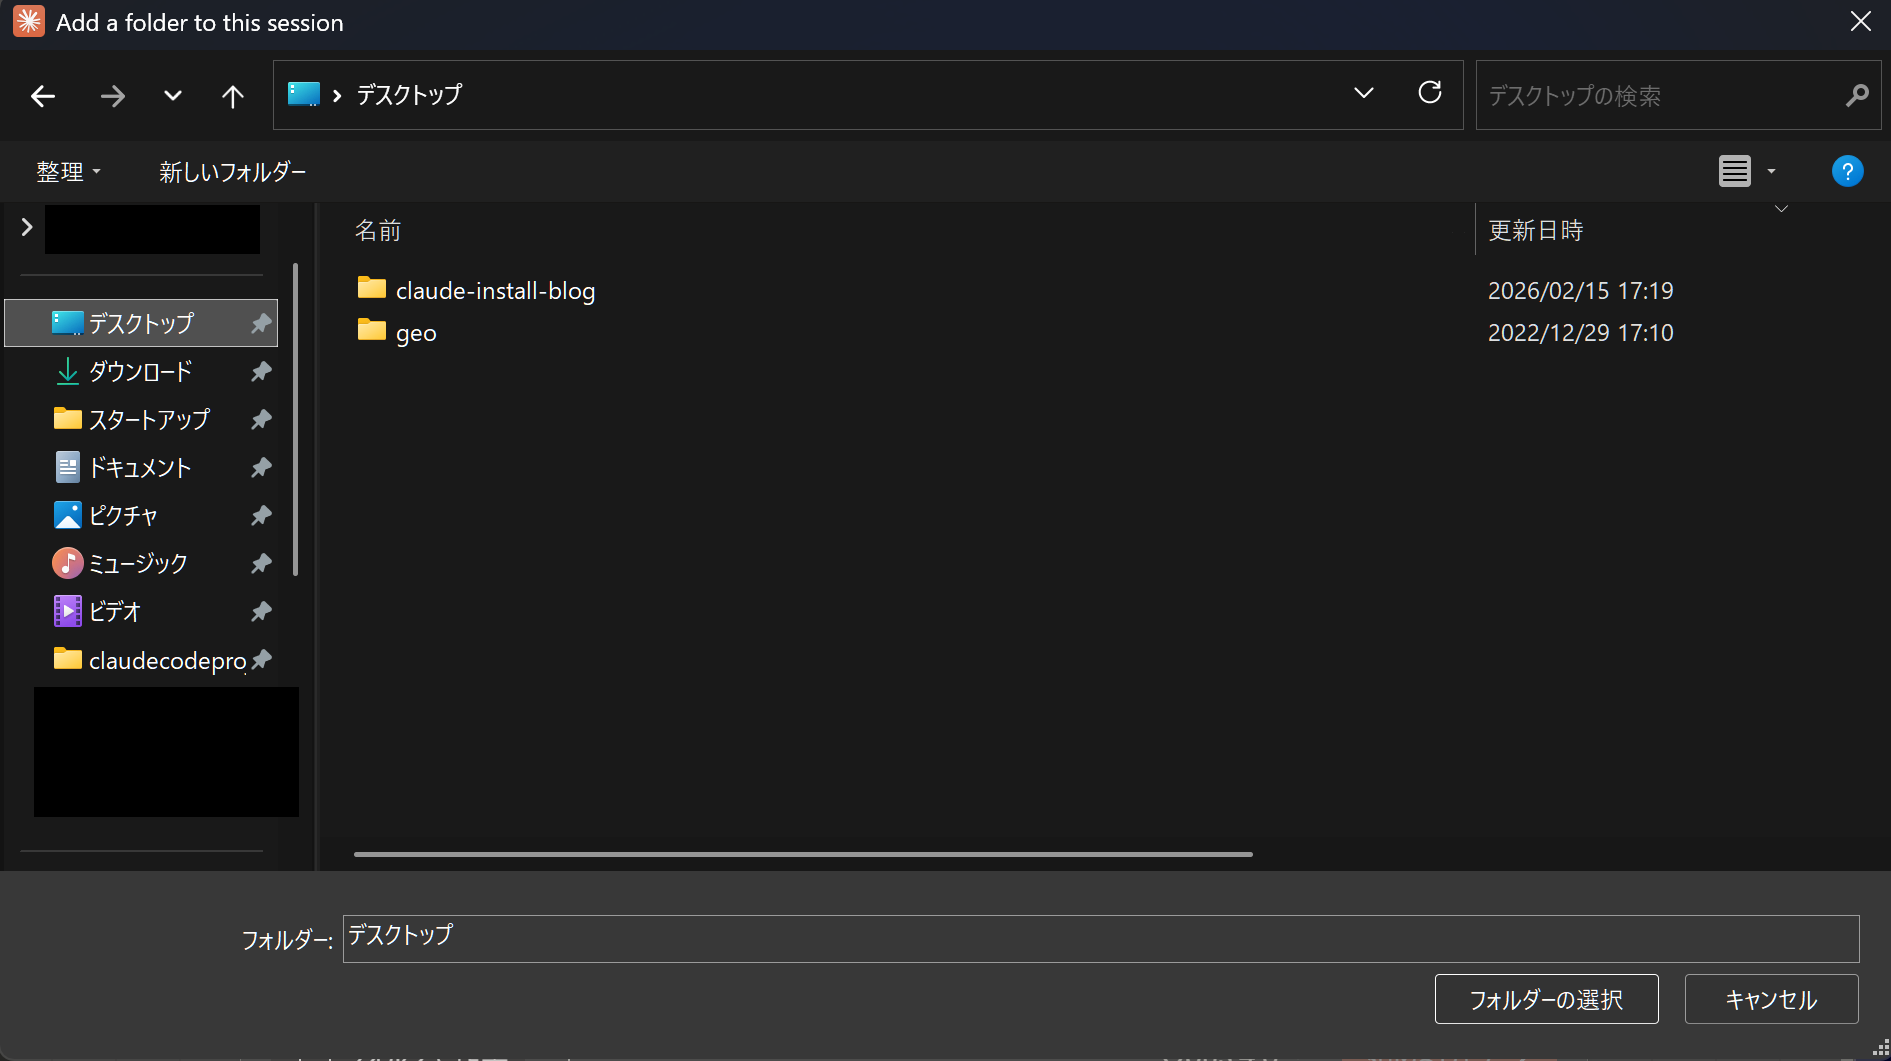Expand the address bar history dropdown
Viewport: 1891px width, 1061px height.
coord(1363,93)
